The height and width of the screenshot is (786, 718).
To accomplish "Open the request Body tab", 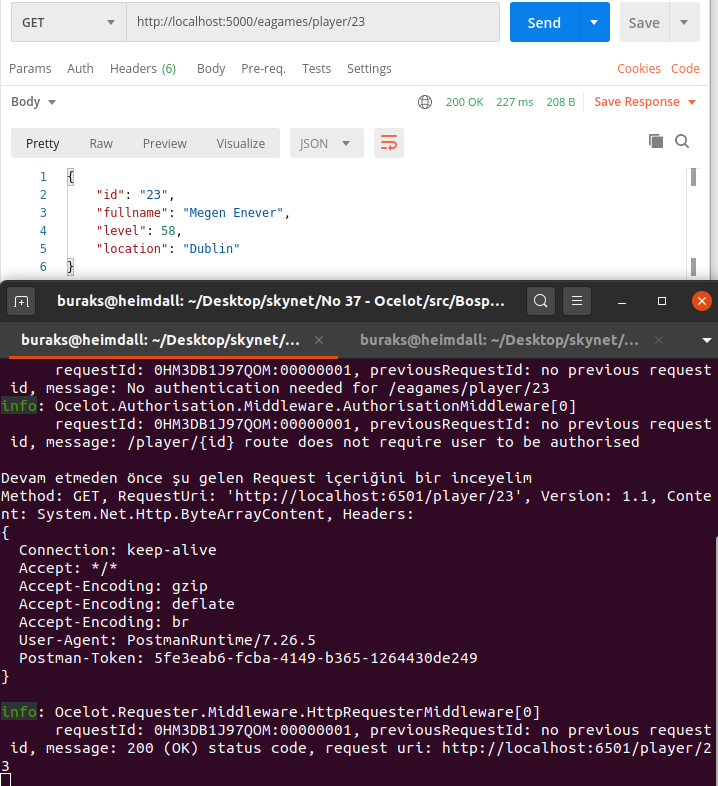I will [x=211, y=69].
